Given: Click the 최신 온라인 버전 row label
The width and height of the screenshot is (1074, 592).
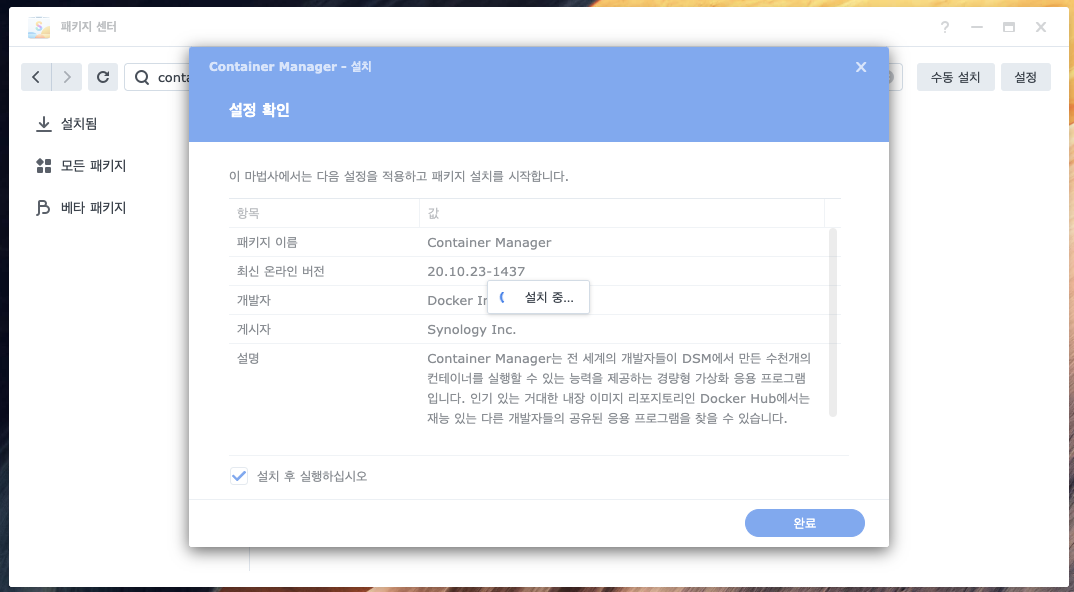Looking at the screenshot, I should (x=281, y=271).
